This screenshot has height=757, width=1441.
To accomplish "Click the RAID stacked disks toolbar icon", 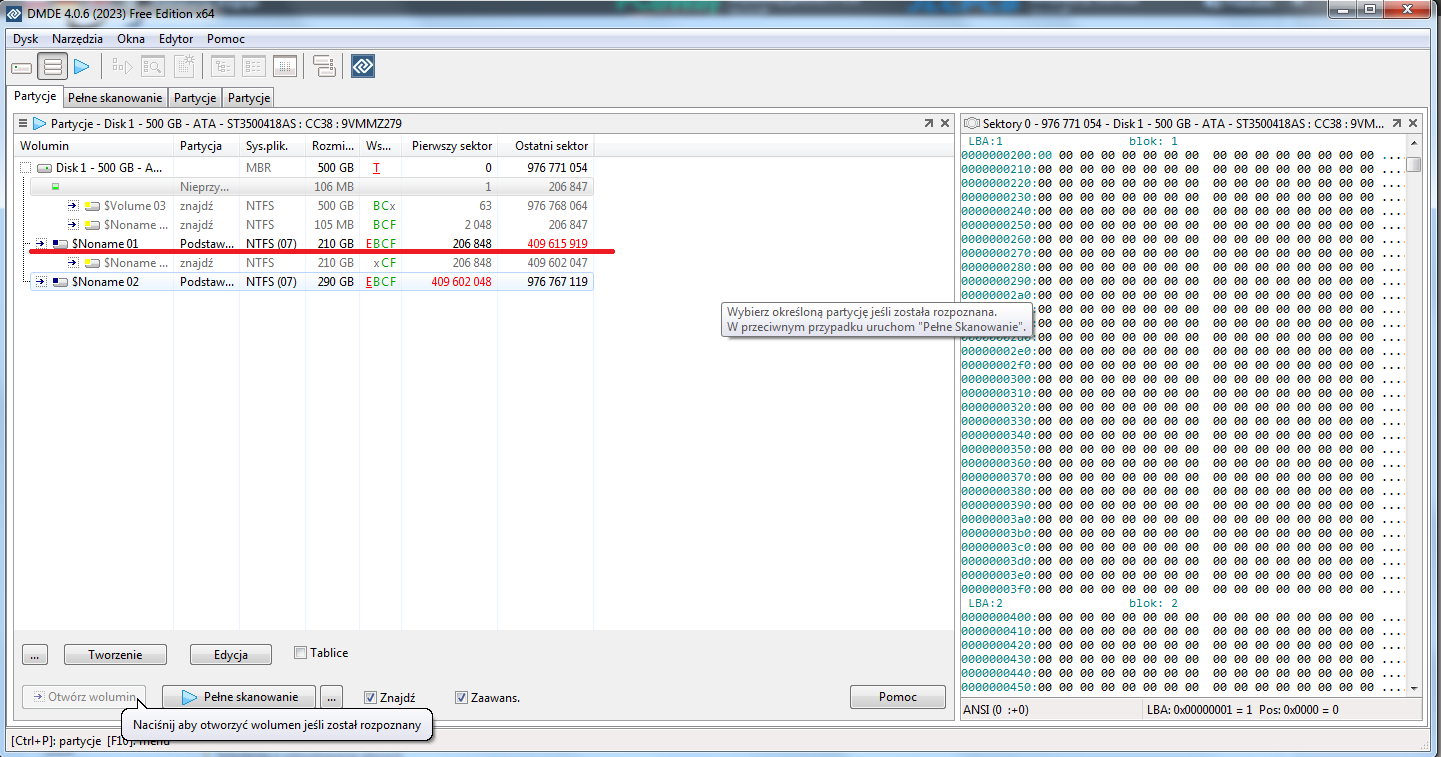I will 324,67.
